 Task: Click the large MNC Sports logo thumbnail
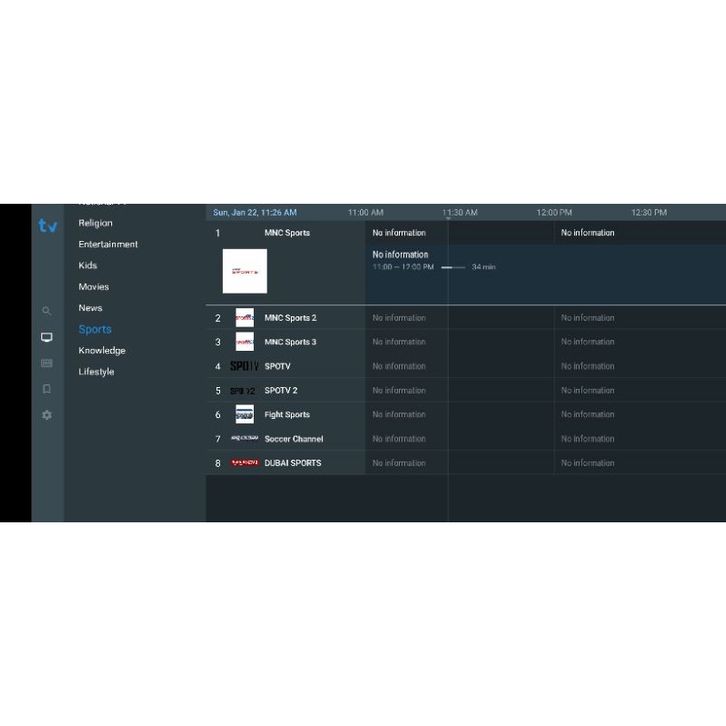pyautogui.click(x=244, y=271)
